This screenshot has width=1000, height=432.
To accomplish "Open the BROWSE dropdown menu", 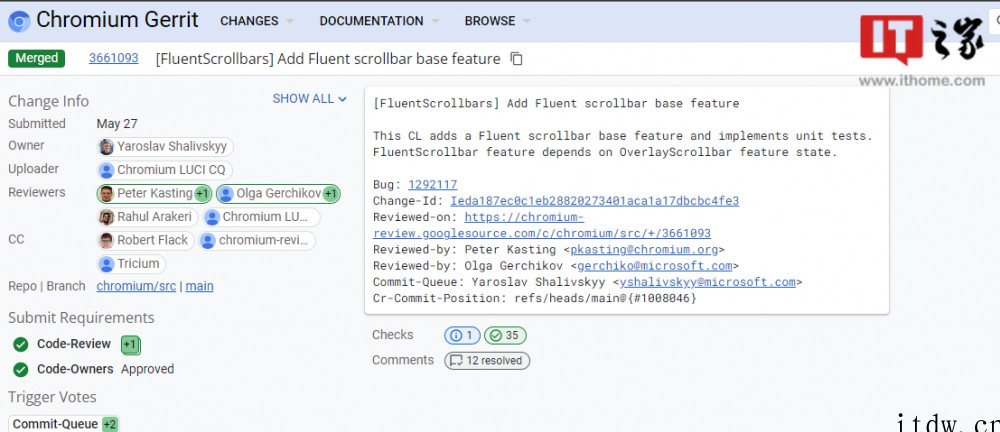I will (497, 21).
